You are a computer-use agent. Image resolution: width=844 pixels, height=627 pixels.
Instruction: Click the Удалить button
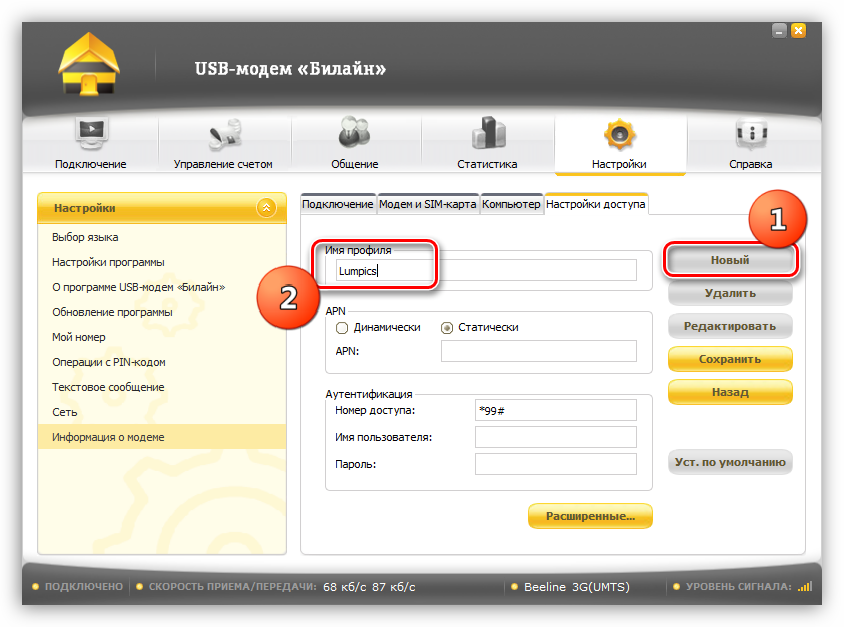click(x=730, y=293)
